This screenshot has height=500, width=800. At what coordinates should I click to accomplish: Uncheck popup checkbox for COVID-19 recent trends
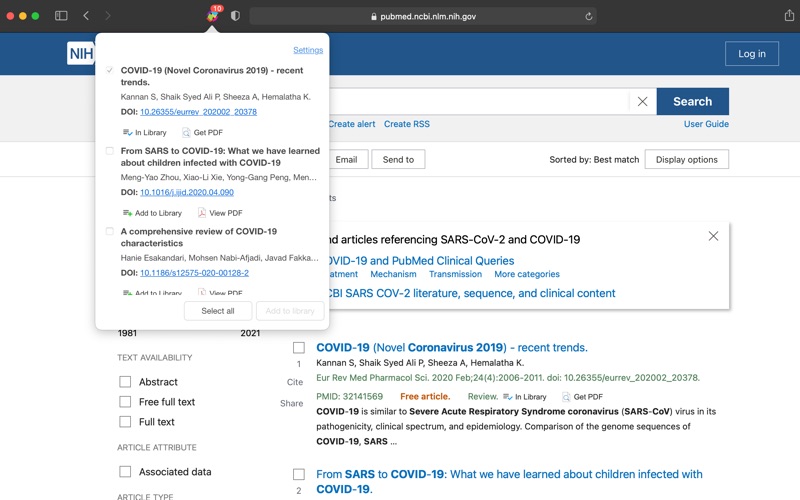109,70
